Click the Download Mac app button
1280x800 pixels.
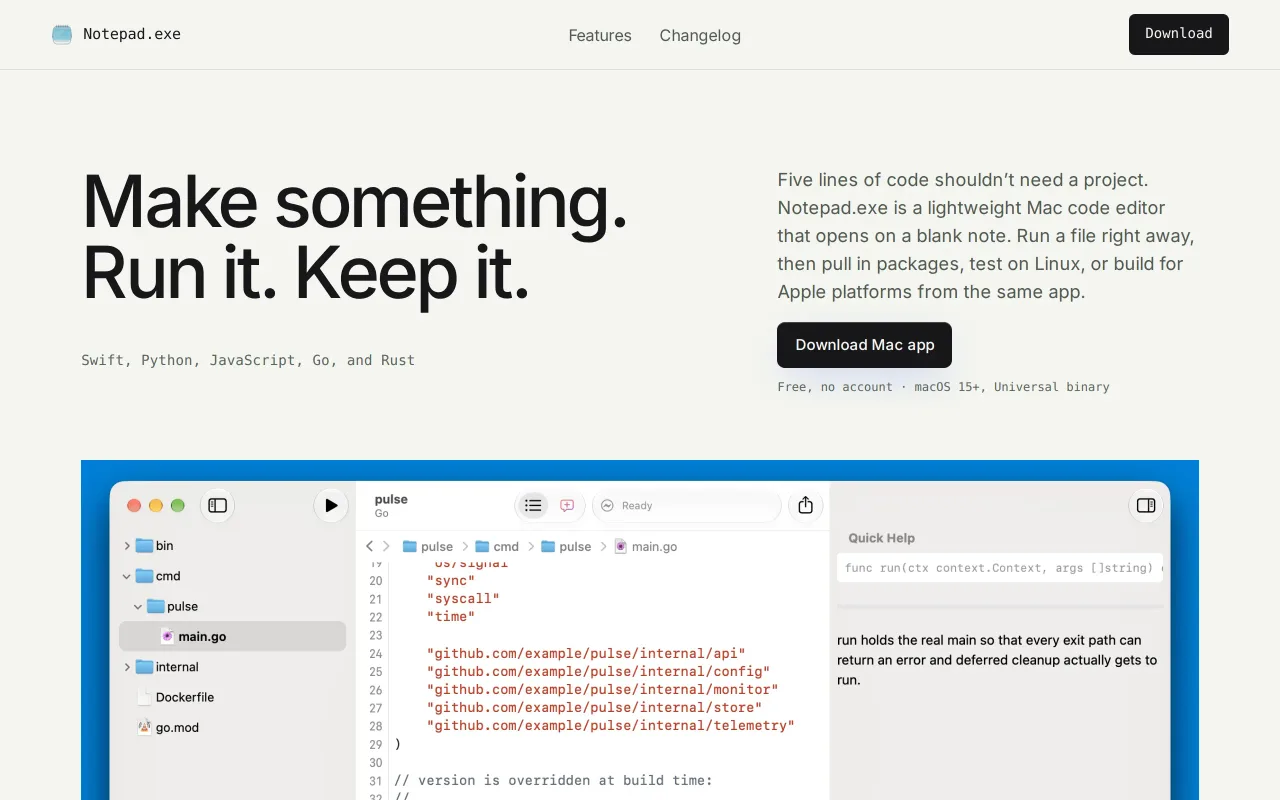(864, 345)
